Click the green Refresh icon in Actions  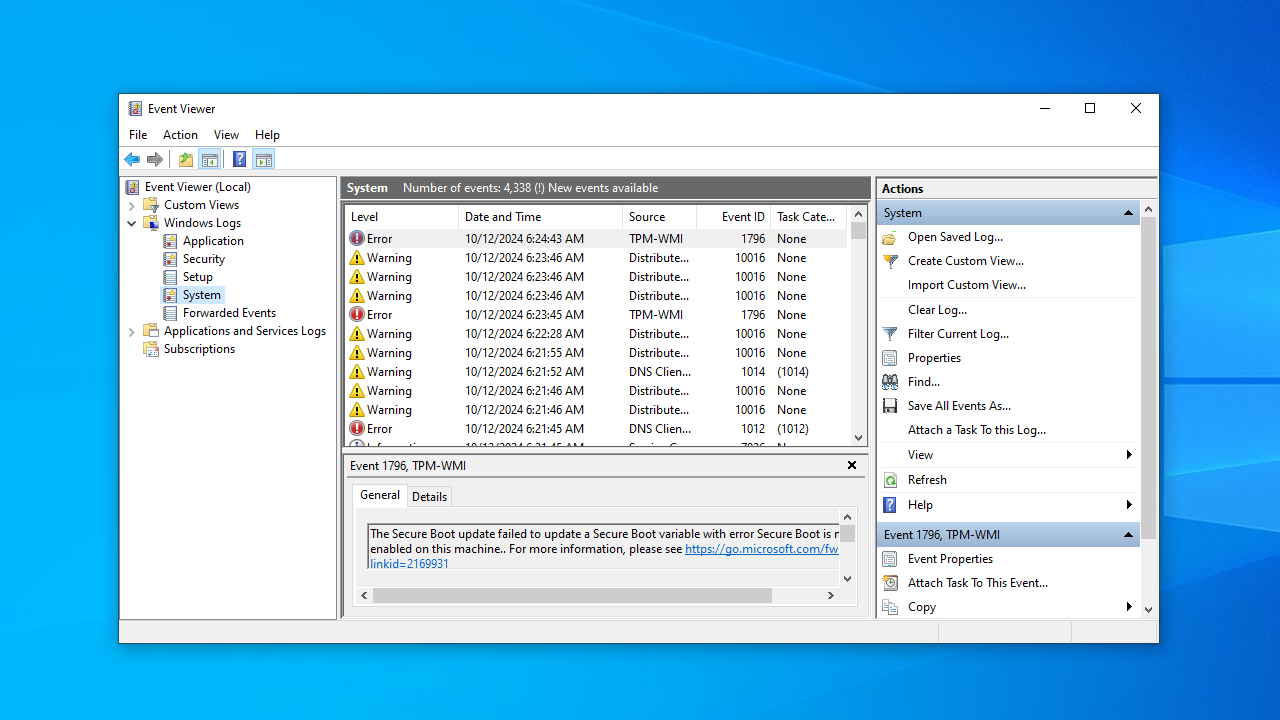point(890,480)
